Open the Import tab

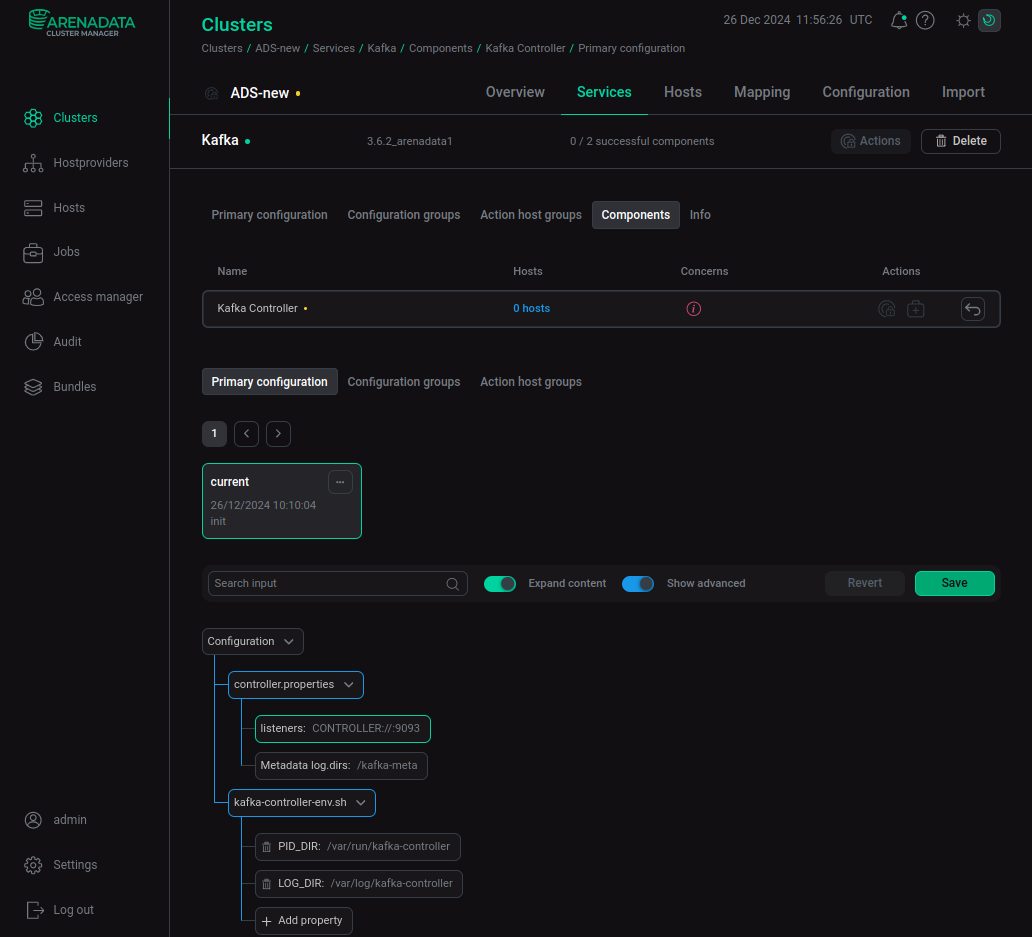[963, 92]
